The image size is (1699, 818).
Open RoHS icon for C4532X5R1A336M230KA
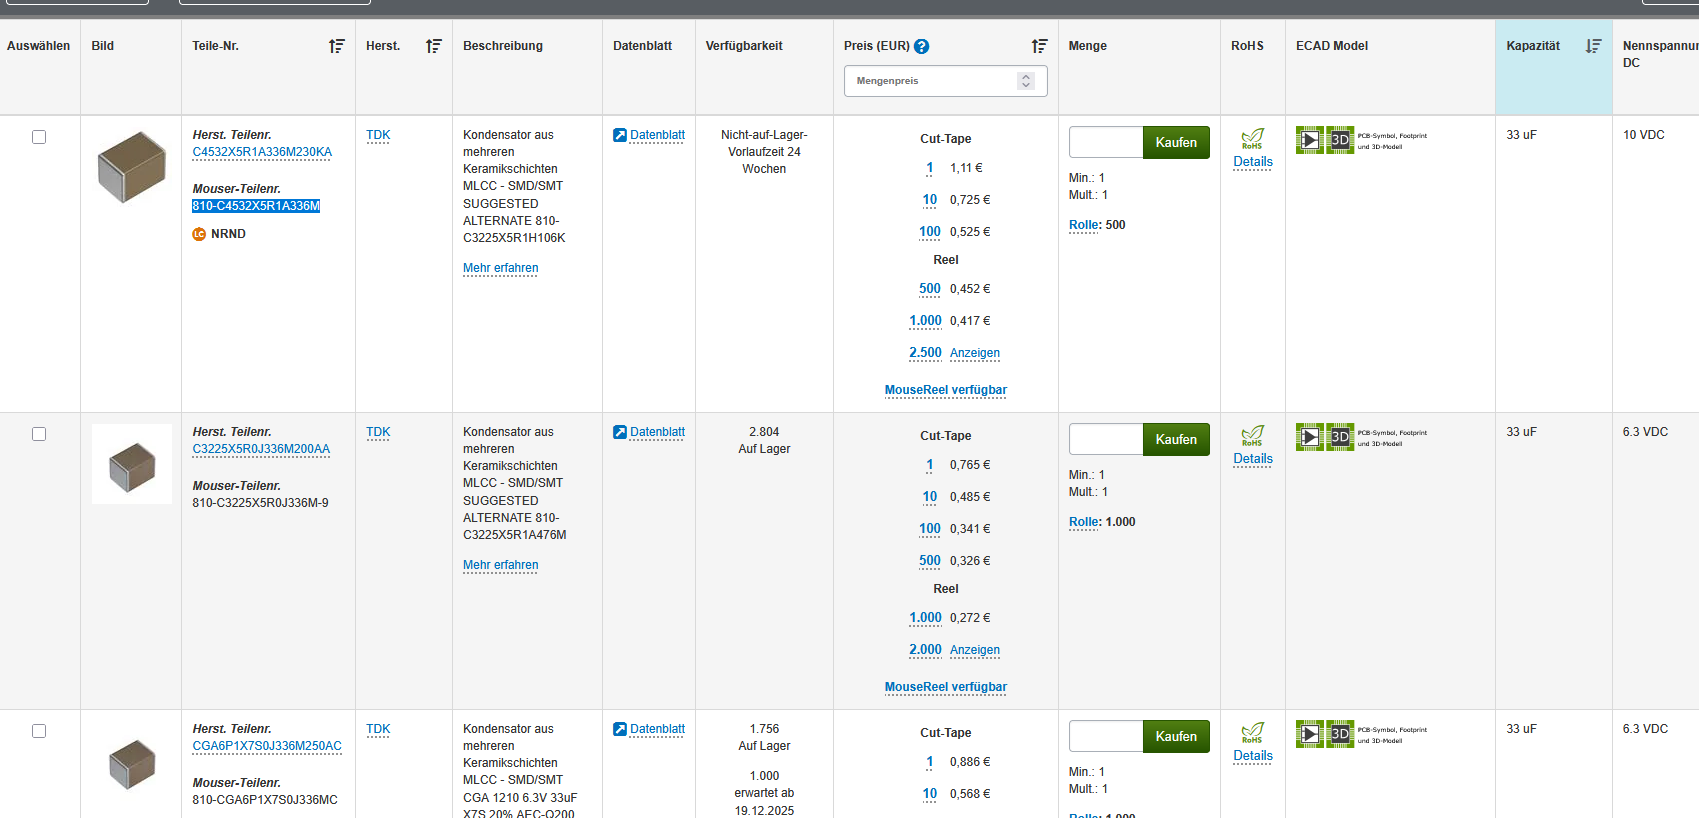pos(1252,138)
